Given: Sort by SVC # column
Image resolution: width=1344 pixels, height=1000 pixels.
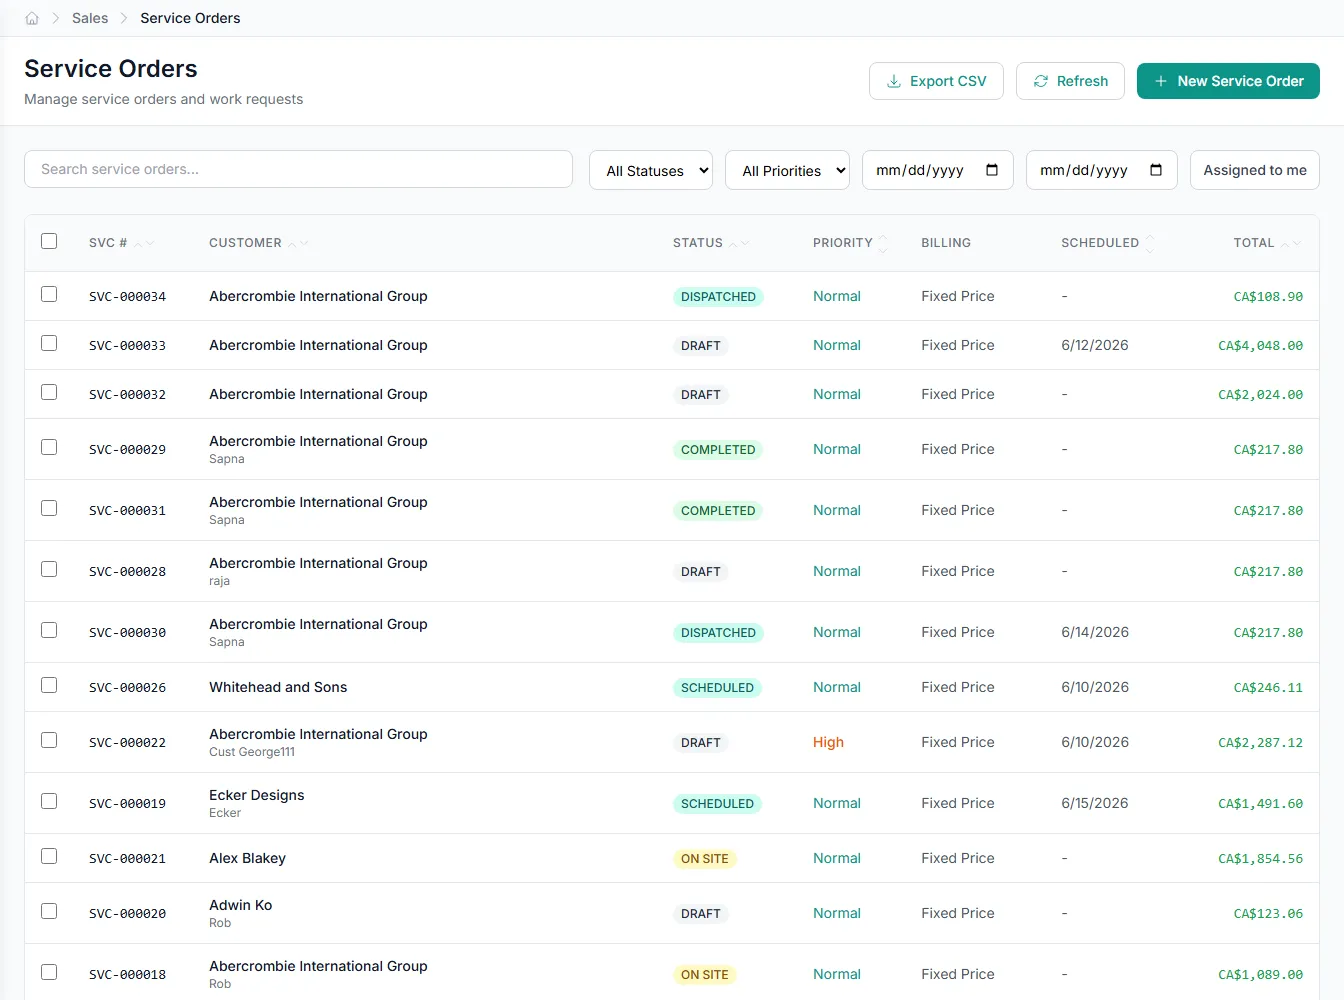Looking at the screenshot, I should [121, 243].
